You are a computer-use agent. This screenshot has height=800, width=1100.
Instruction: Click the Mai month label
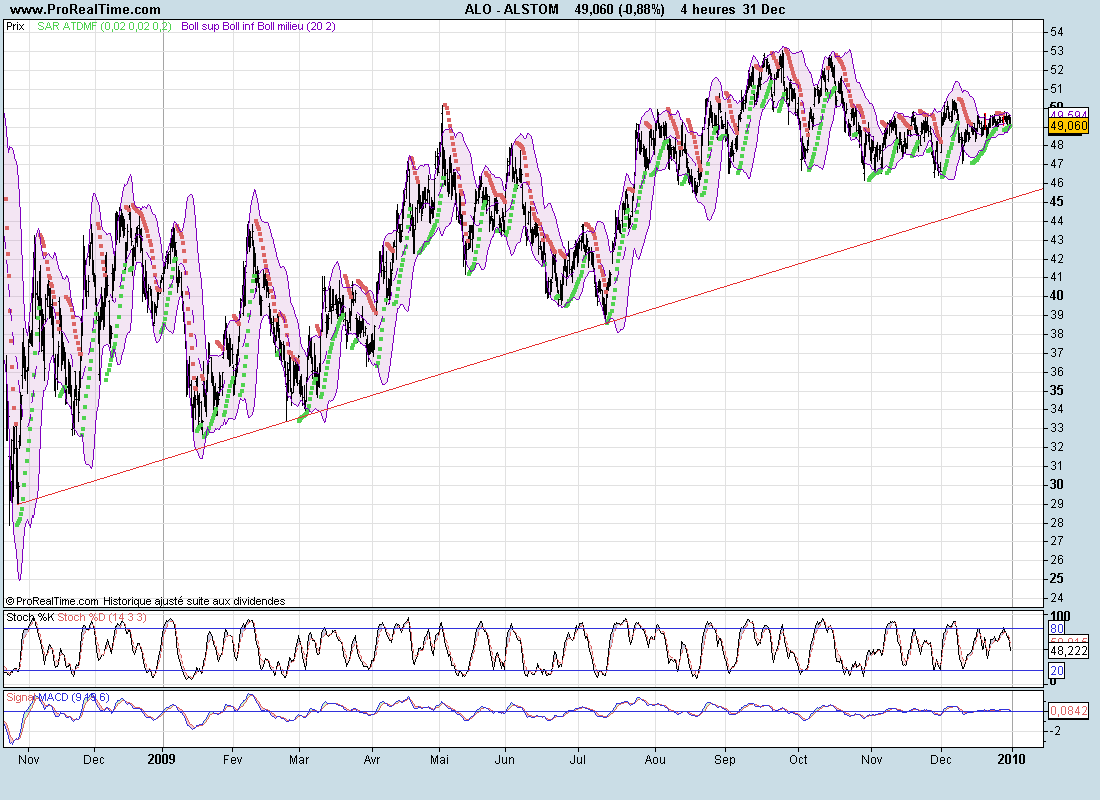(x=440, y=759)
